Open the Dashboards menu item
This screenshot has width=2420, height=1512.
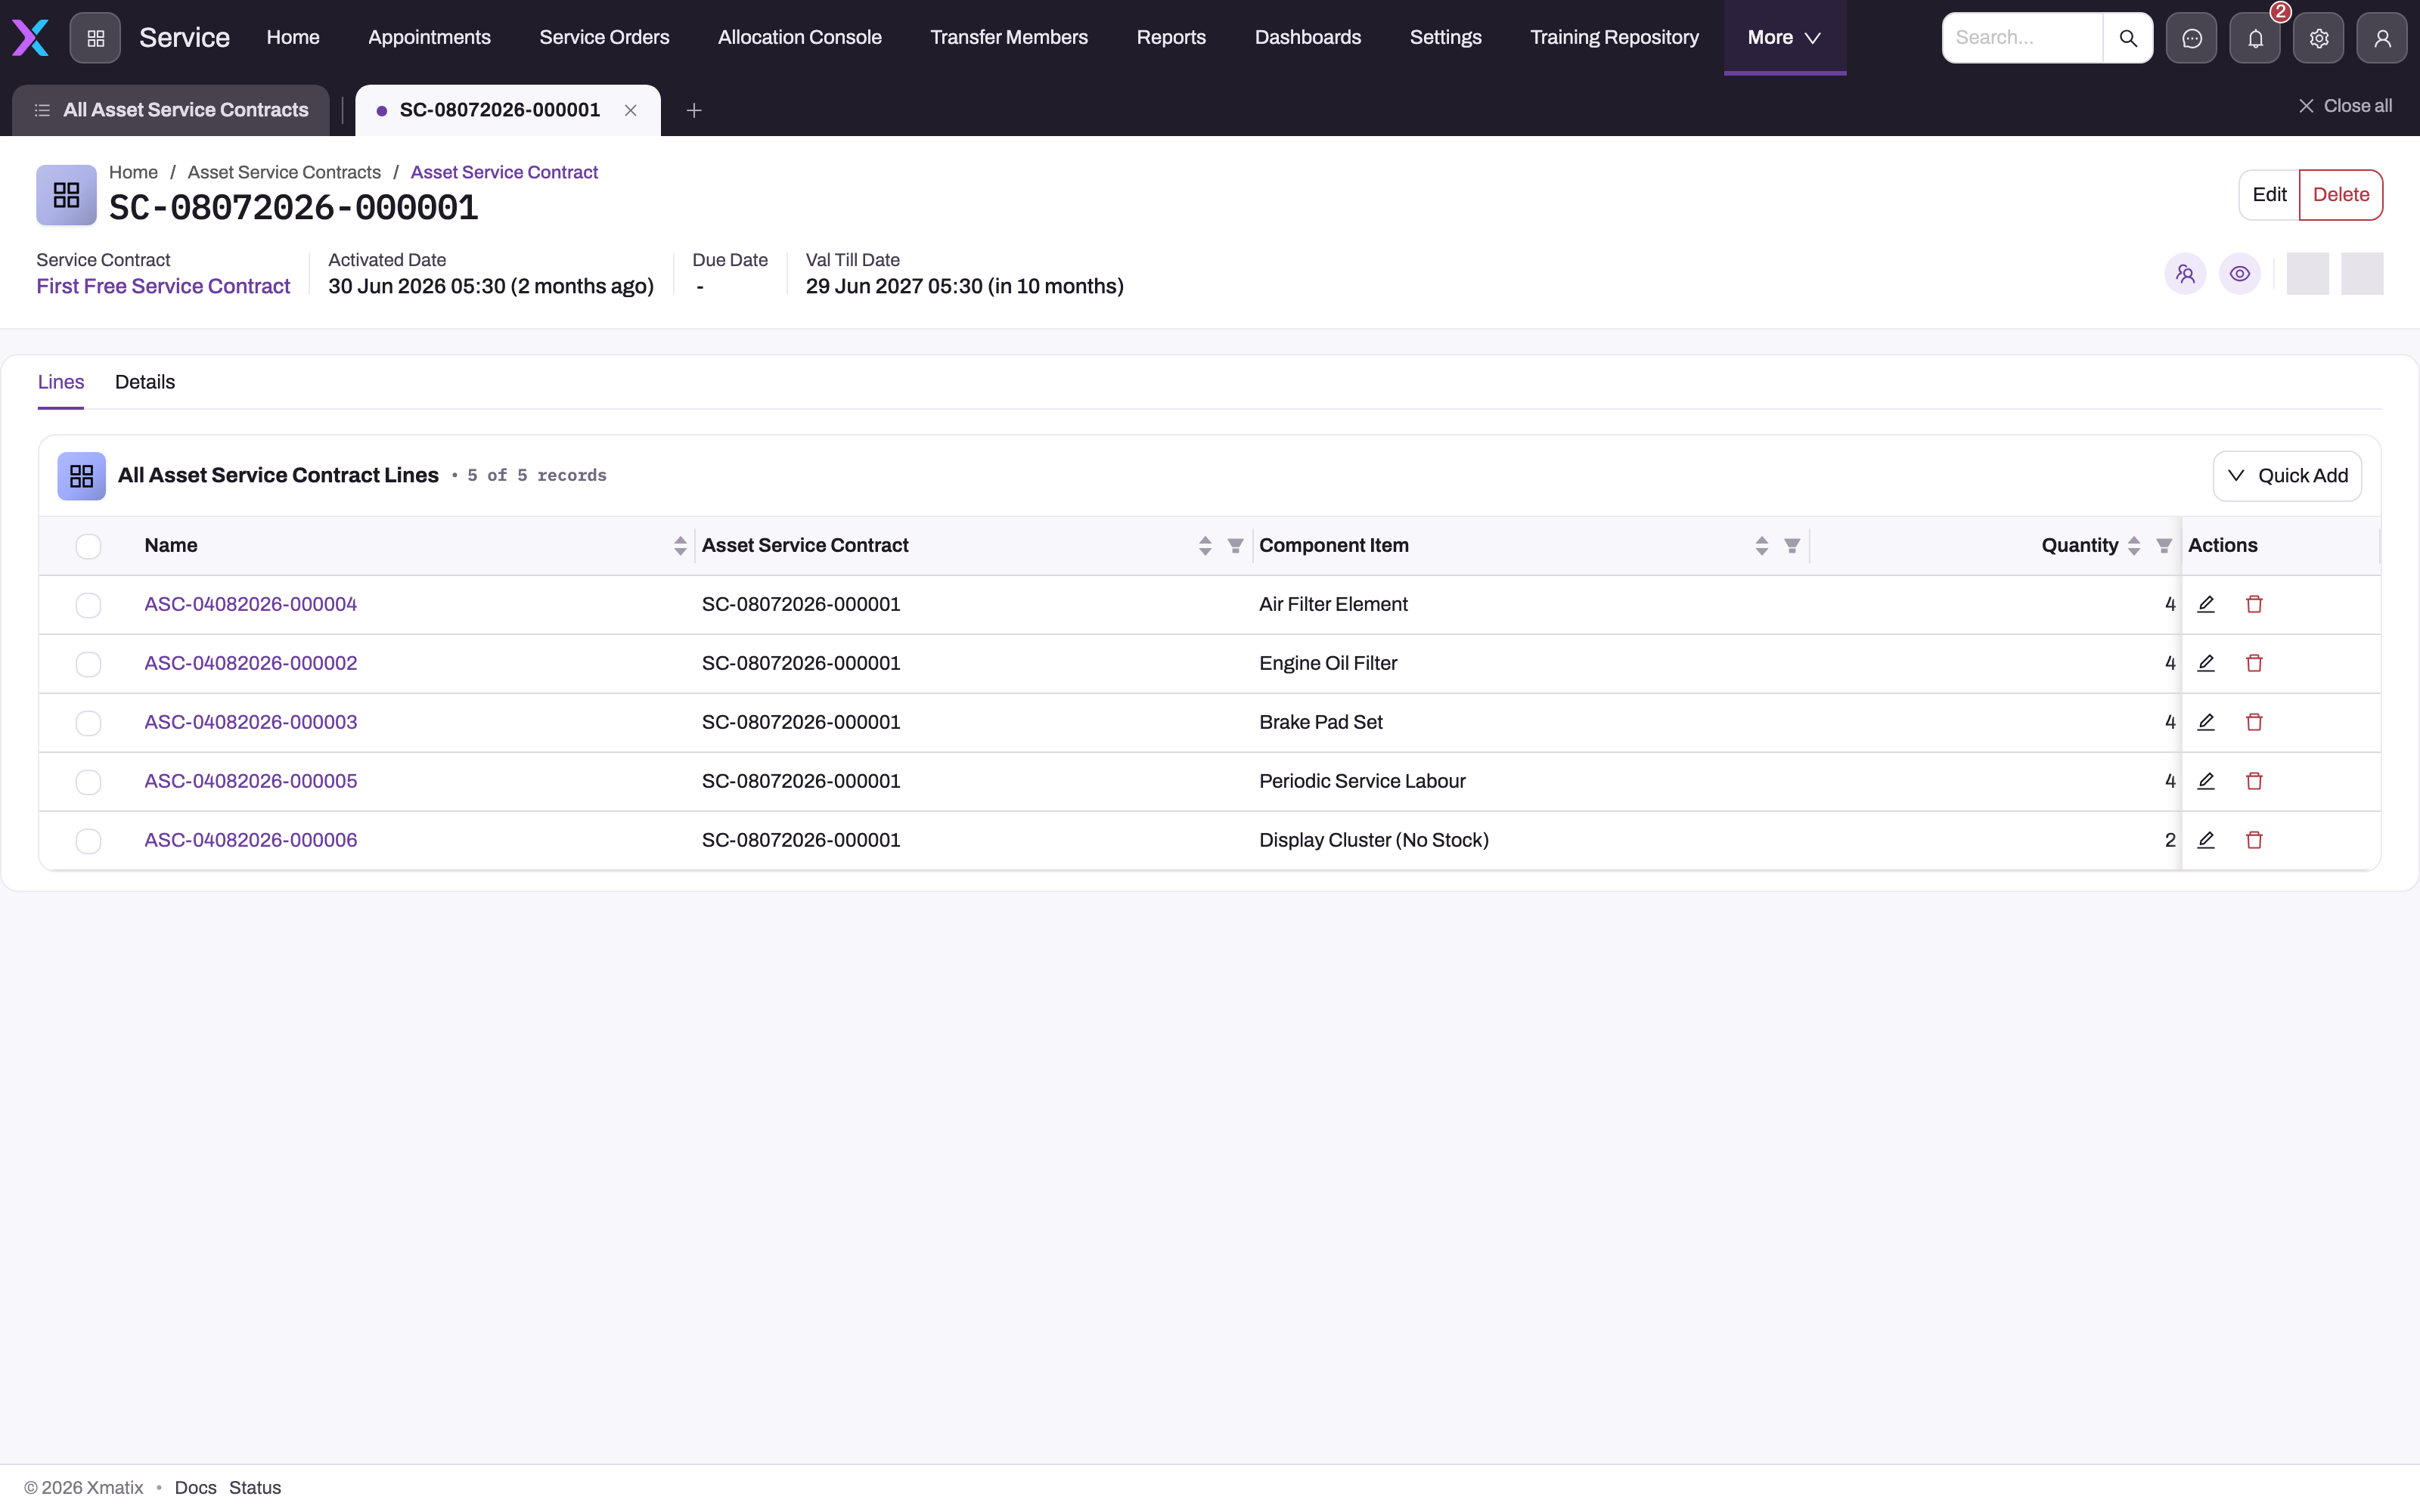1307,38
